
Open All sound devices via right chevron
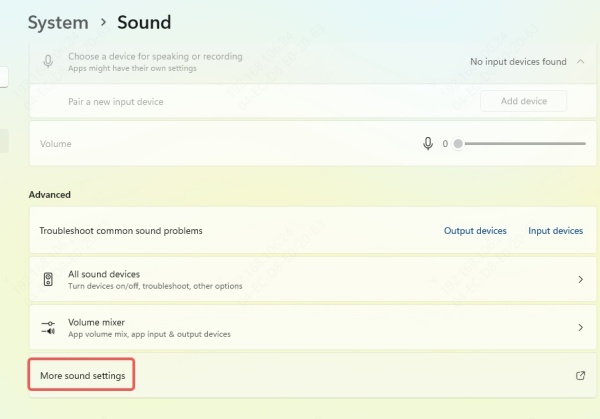580,279
